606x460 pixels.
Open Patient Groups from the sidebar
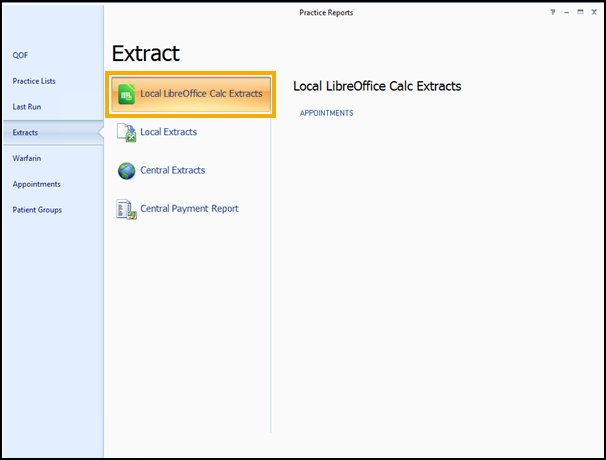(x=37, y=210)
